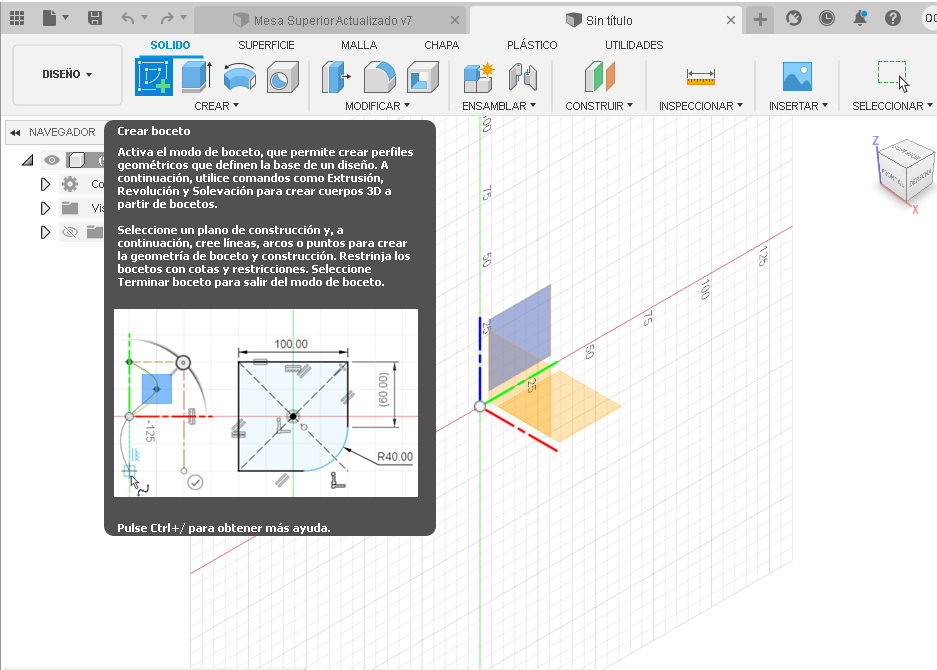This screenshot has height=670, width=937.
Task: Select the Revolución tool
Action: coord(240,77)
